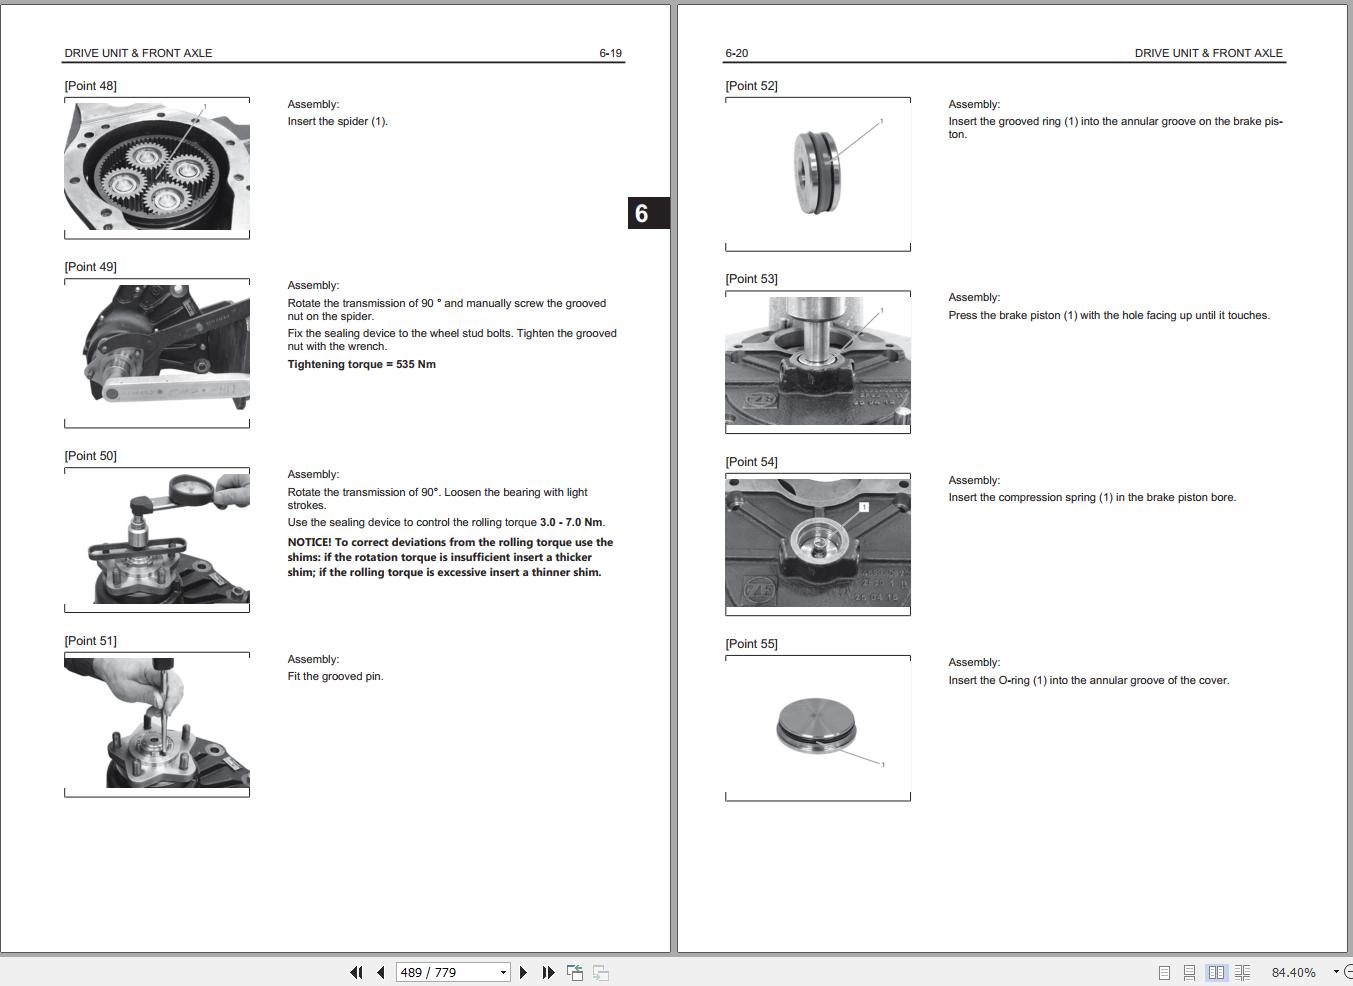Select two-page facing view
Viewport: 1353px width, 986px height.
(1216, 972)
